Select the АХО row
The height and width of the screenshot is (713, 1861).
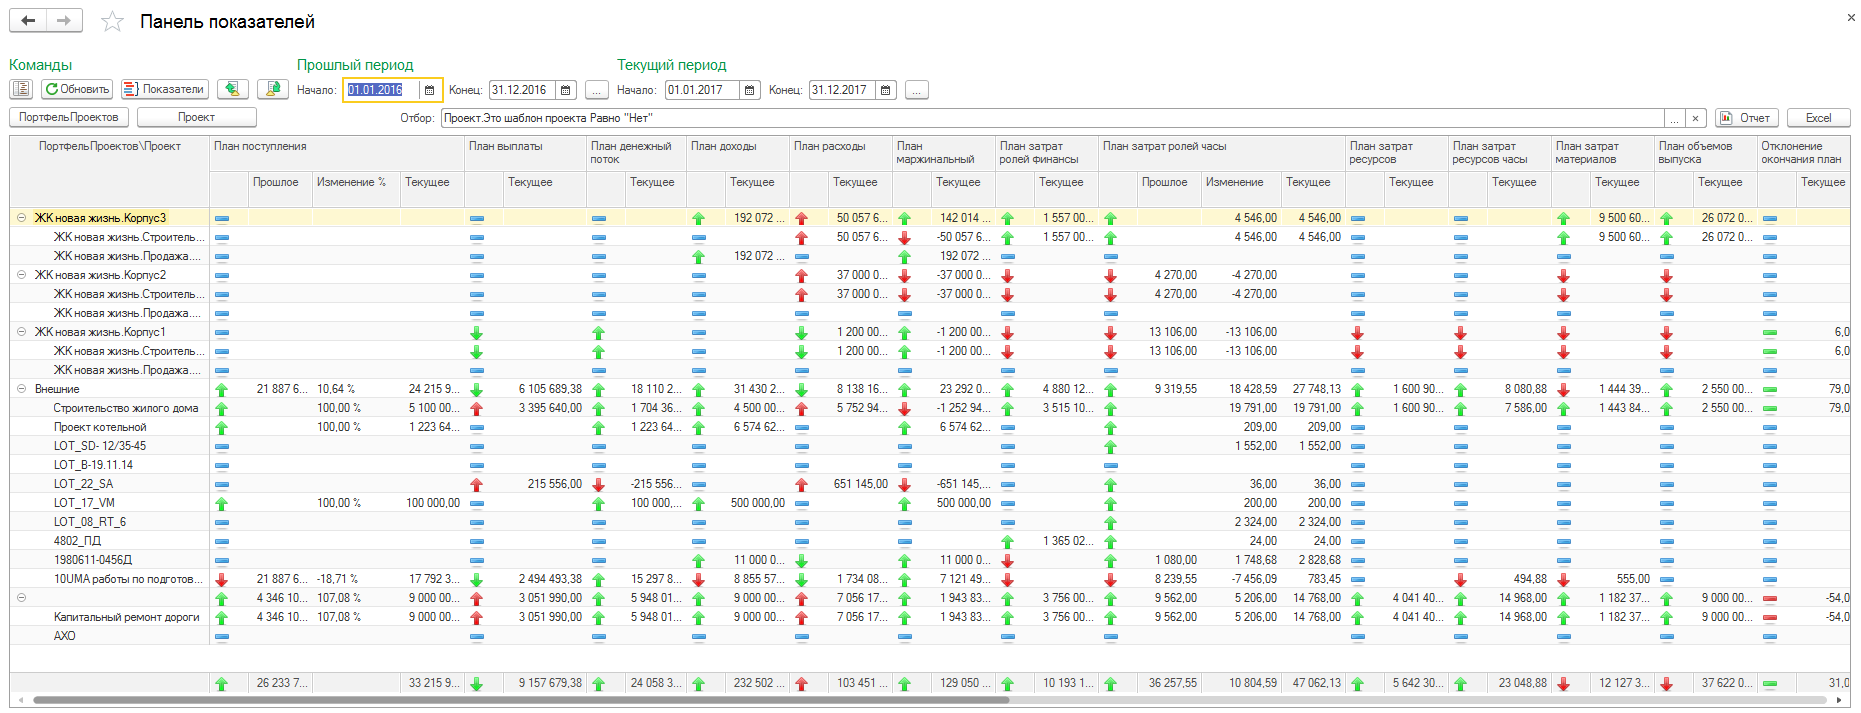pos(930,636)
